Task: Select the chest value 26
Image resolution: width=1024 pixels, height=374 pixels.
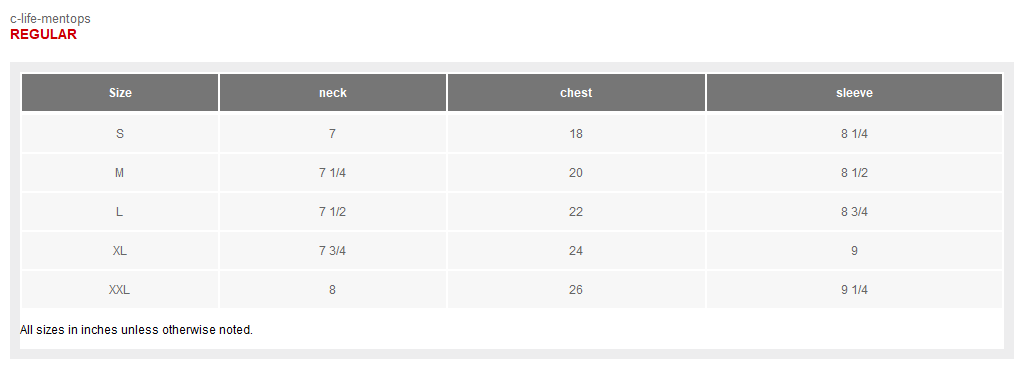Action: coord(576,290)
